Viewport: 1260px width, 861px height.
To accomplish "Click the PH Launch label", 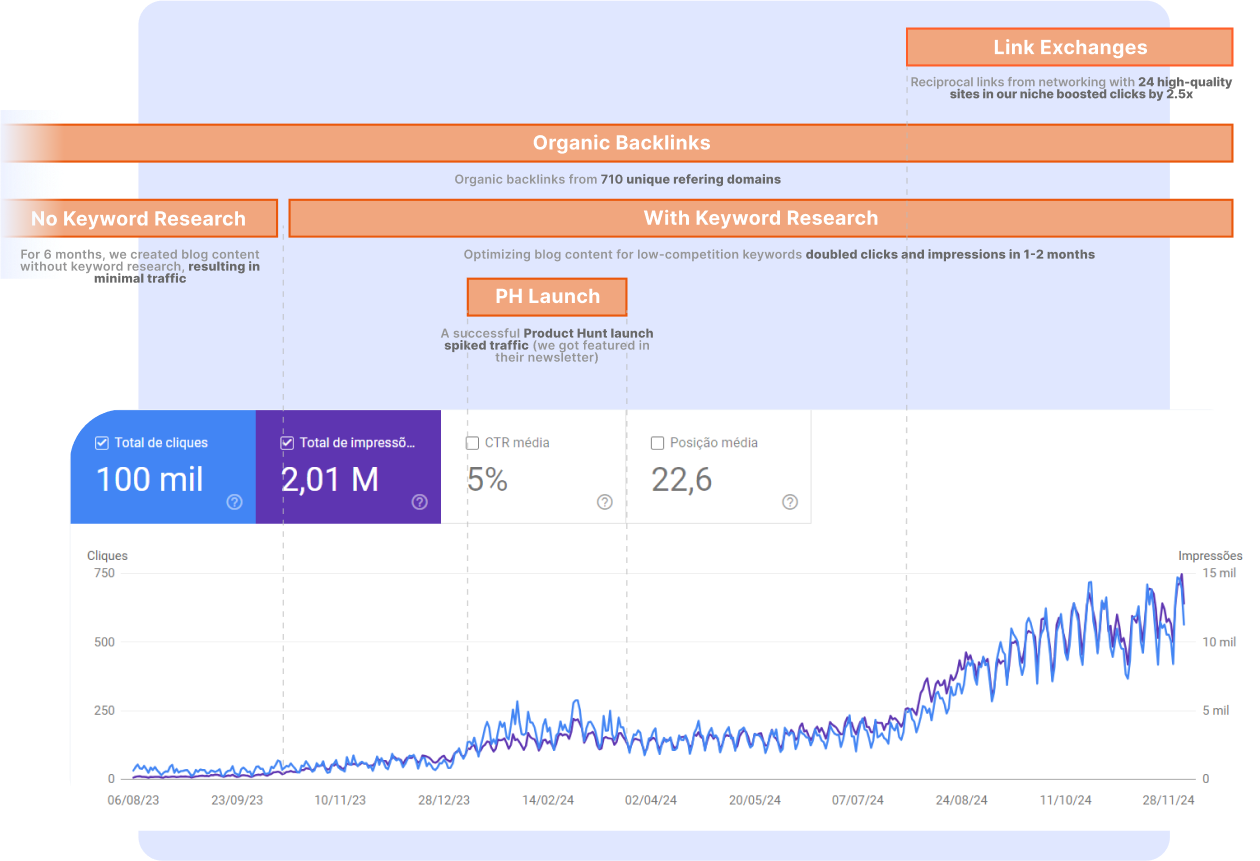I will [547, 297].
